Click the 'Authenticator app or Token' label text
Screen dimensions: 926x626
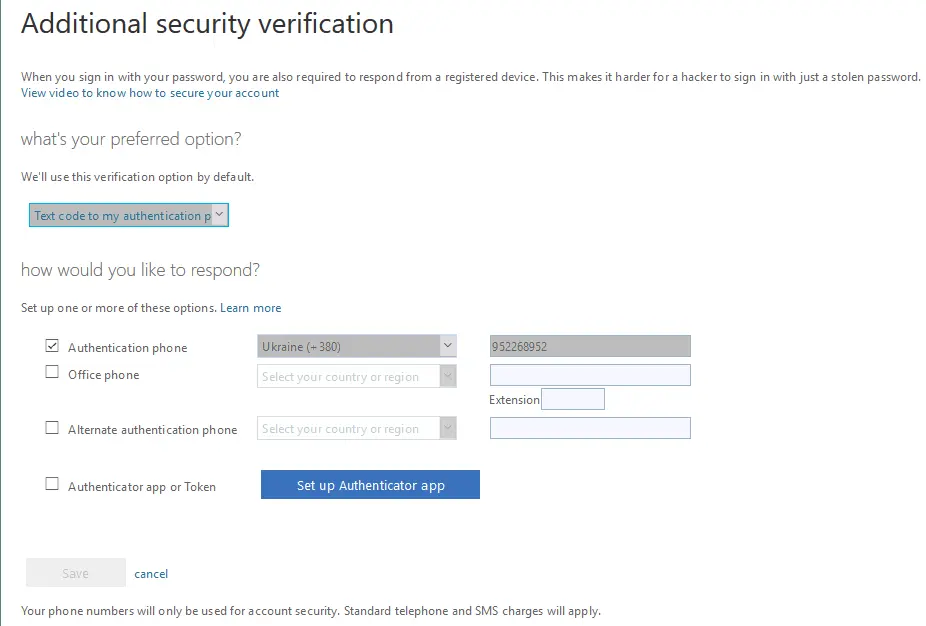tap(142, 487)
